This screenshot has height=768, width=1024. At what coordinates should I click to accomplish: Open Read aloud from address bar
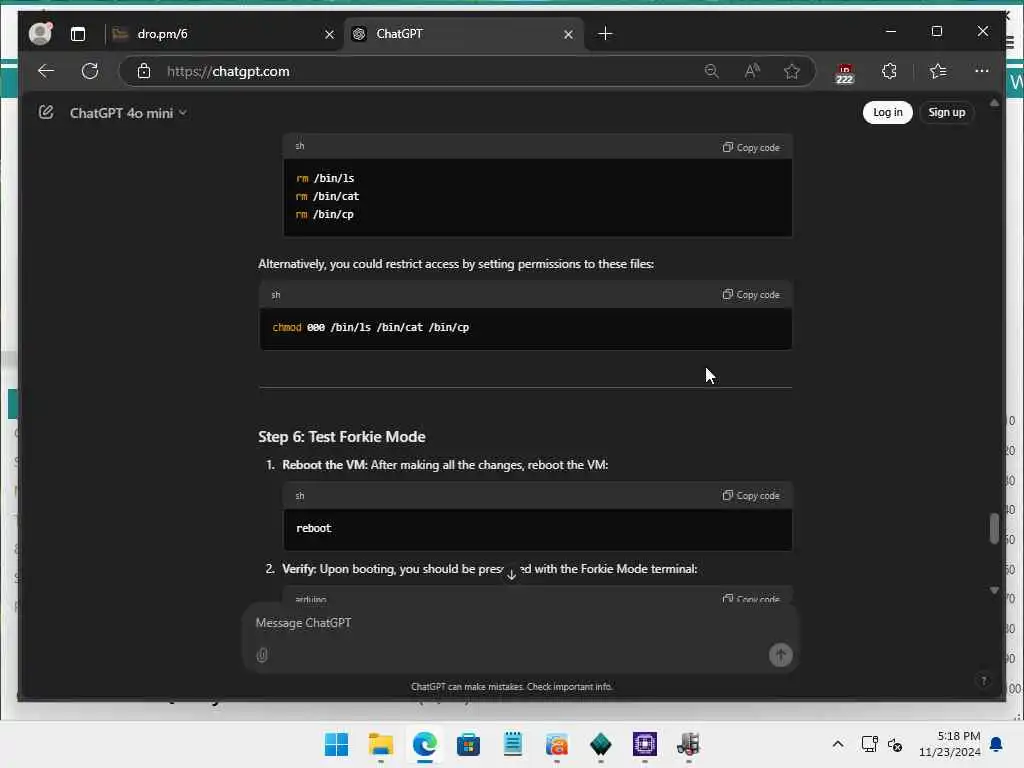click(752, 71)
